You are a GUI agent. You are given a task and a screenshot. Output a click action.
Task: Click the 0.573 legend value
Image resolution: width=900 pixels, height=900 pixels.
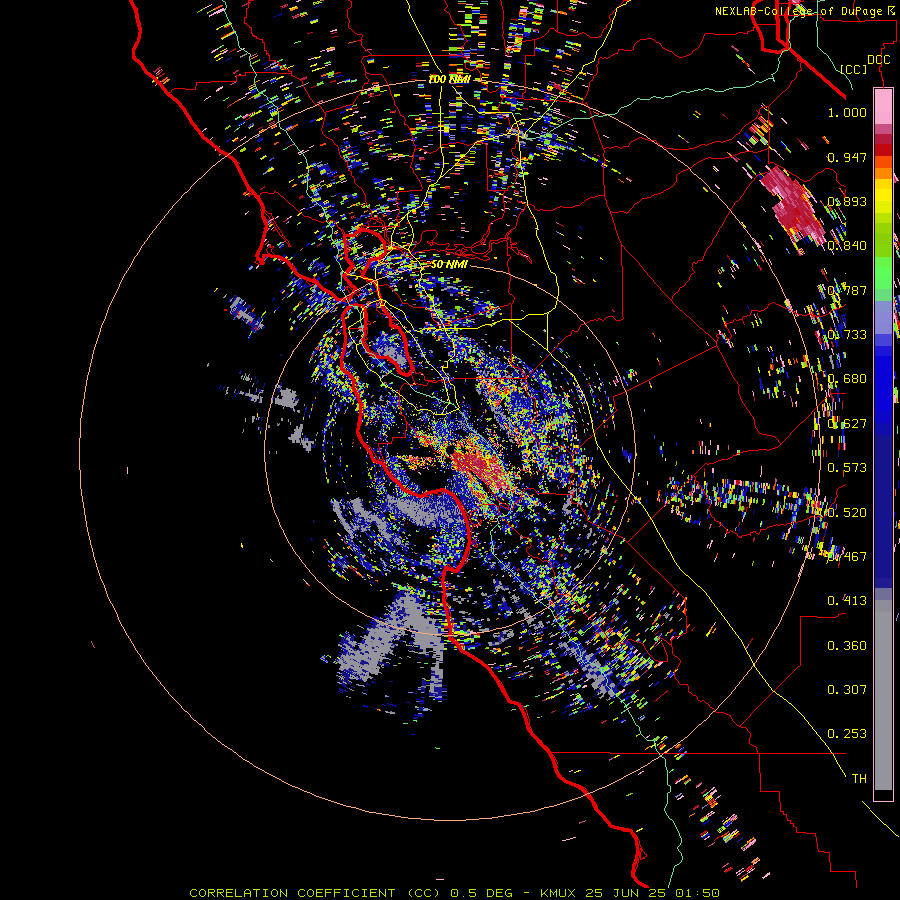tap(847, 467)
